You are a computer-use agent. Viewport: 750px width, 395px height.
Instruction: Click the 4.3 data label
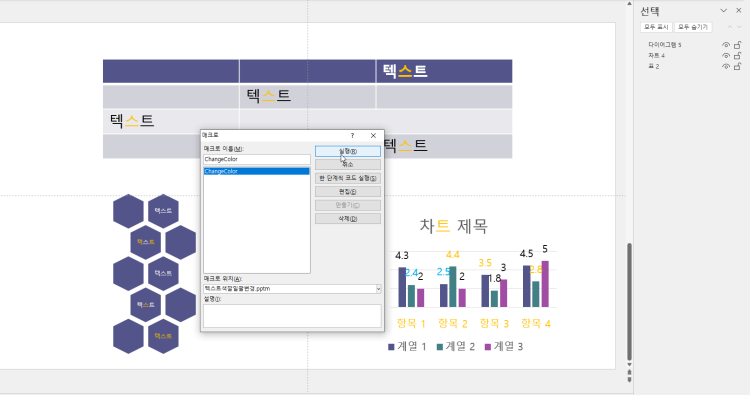click(x=402, y=256)
